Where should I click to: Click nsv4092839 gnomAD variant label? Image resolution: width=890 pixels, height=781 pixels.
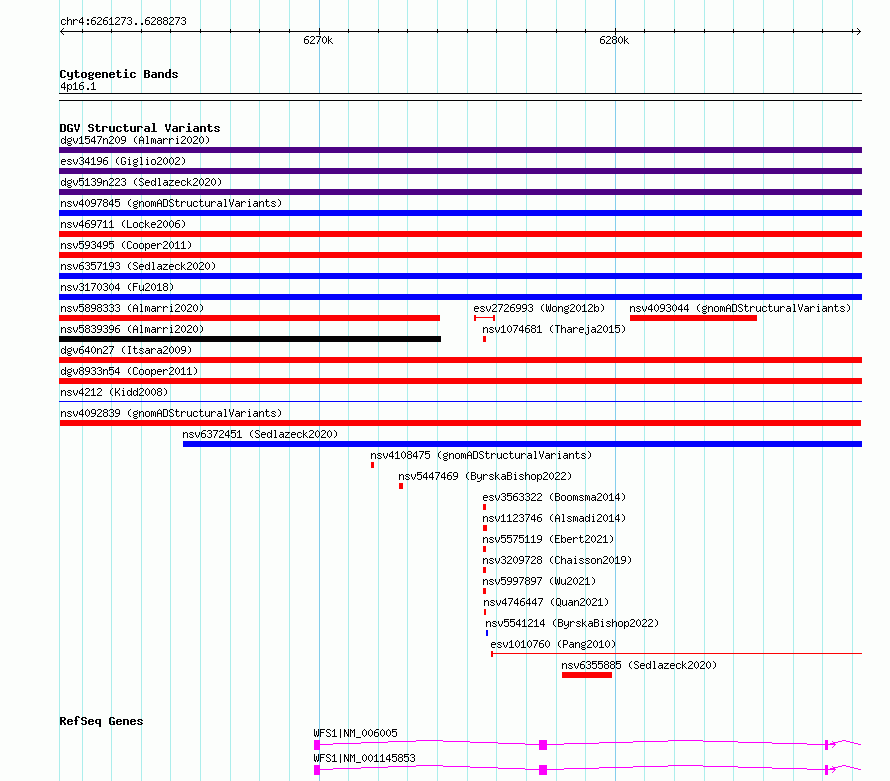(171, 413)
